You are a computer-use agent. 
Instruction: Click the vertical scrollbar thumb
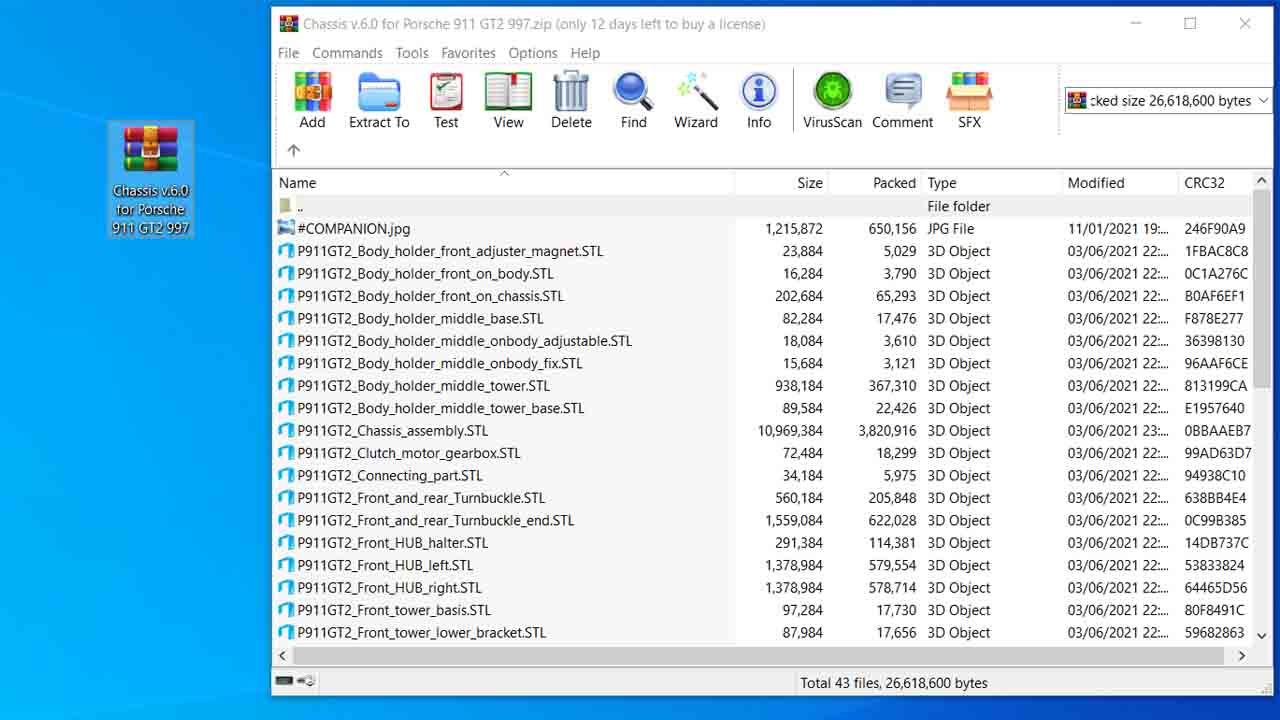pos(1262,289)
